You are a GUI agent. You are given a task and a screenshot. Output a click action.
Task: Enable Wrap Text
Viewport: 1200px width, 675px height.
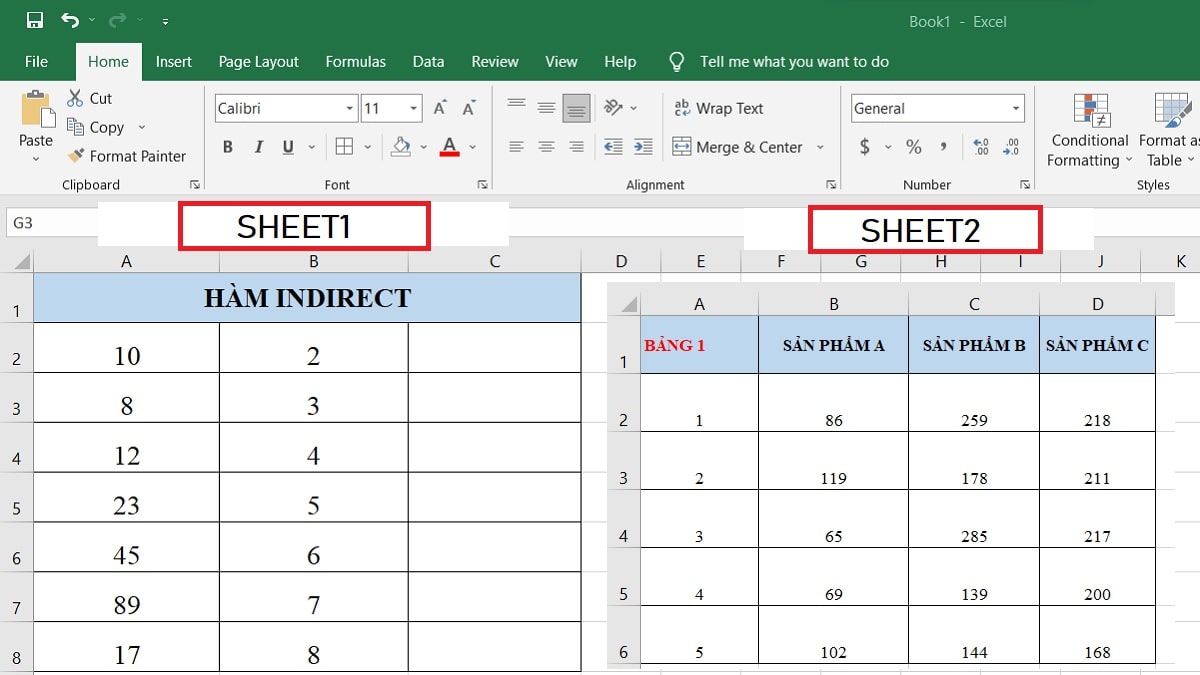[718, 108]
